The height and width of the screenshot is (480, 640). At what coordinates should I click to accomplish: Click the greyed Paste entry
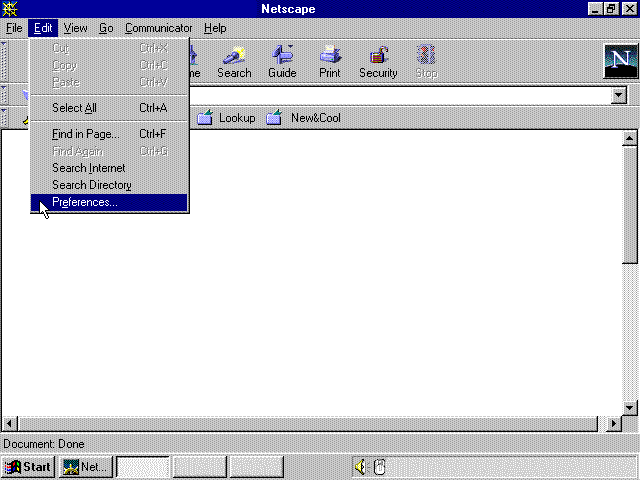coord(109,82)
